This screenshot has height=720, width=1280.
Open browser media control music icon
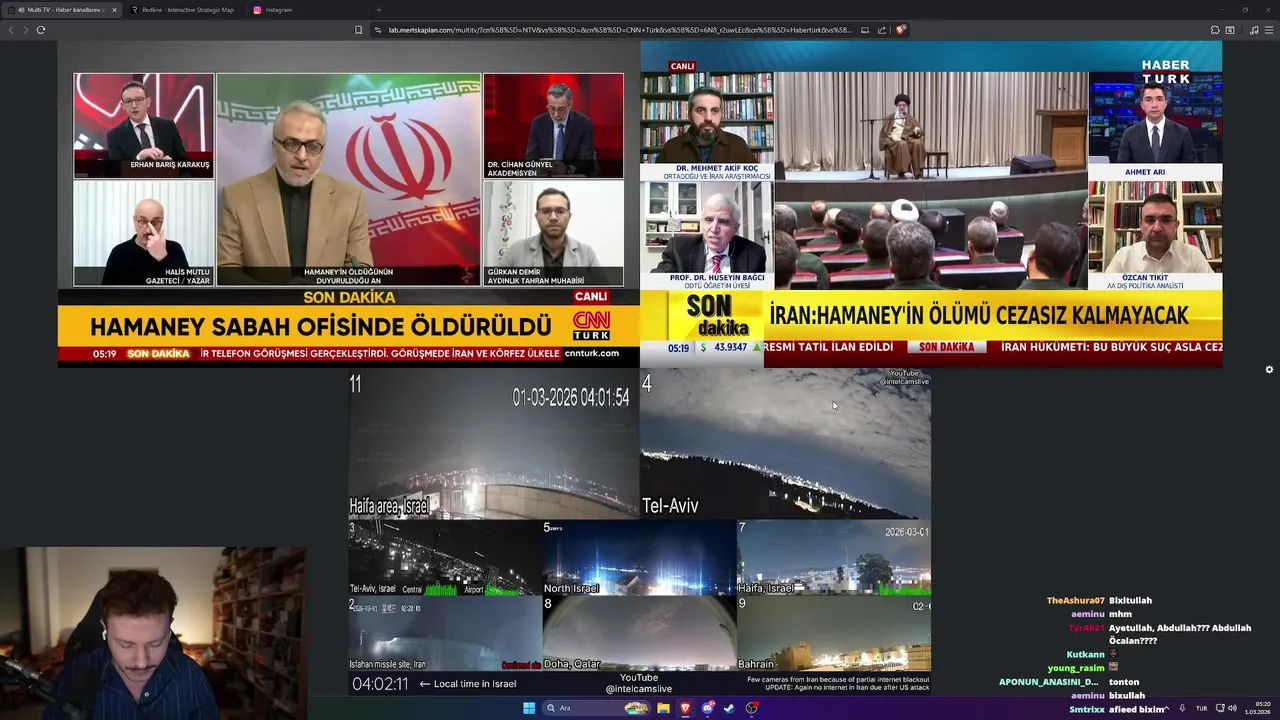point(1254,30)
